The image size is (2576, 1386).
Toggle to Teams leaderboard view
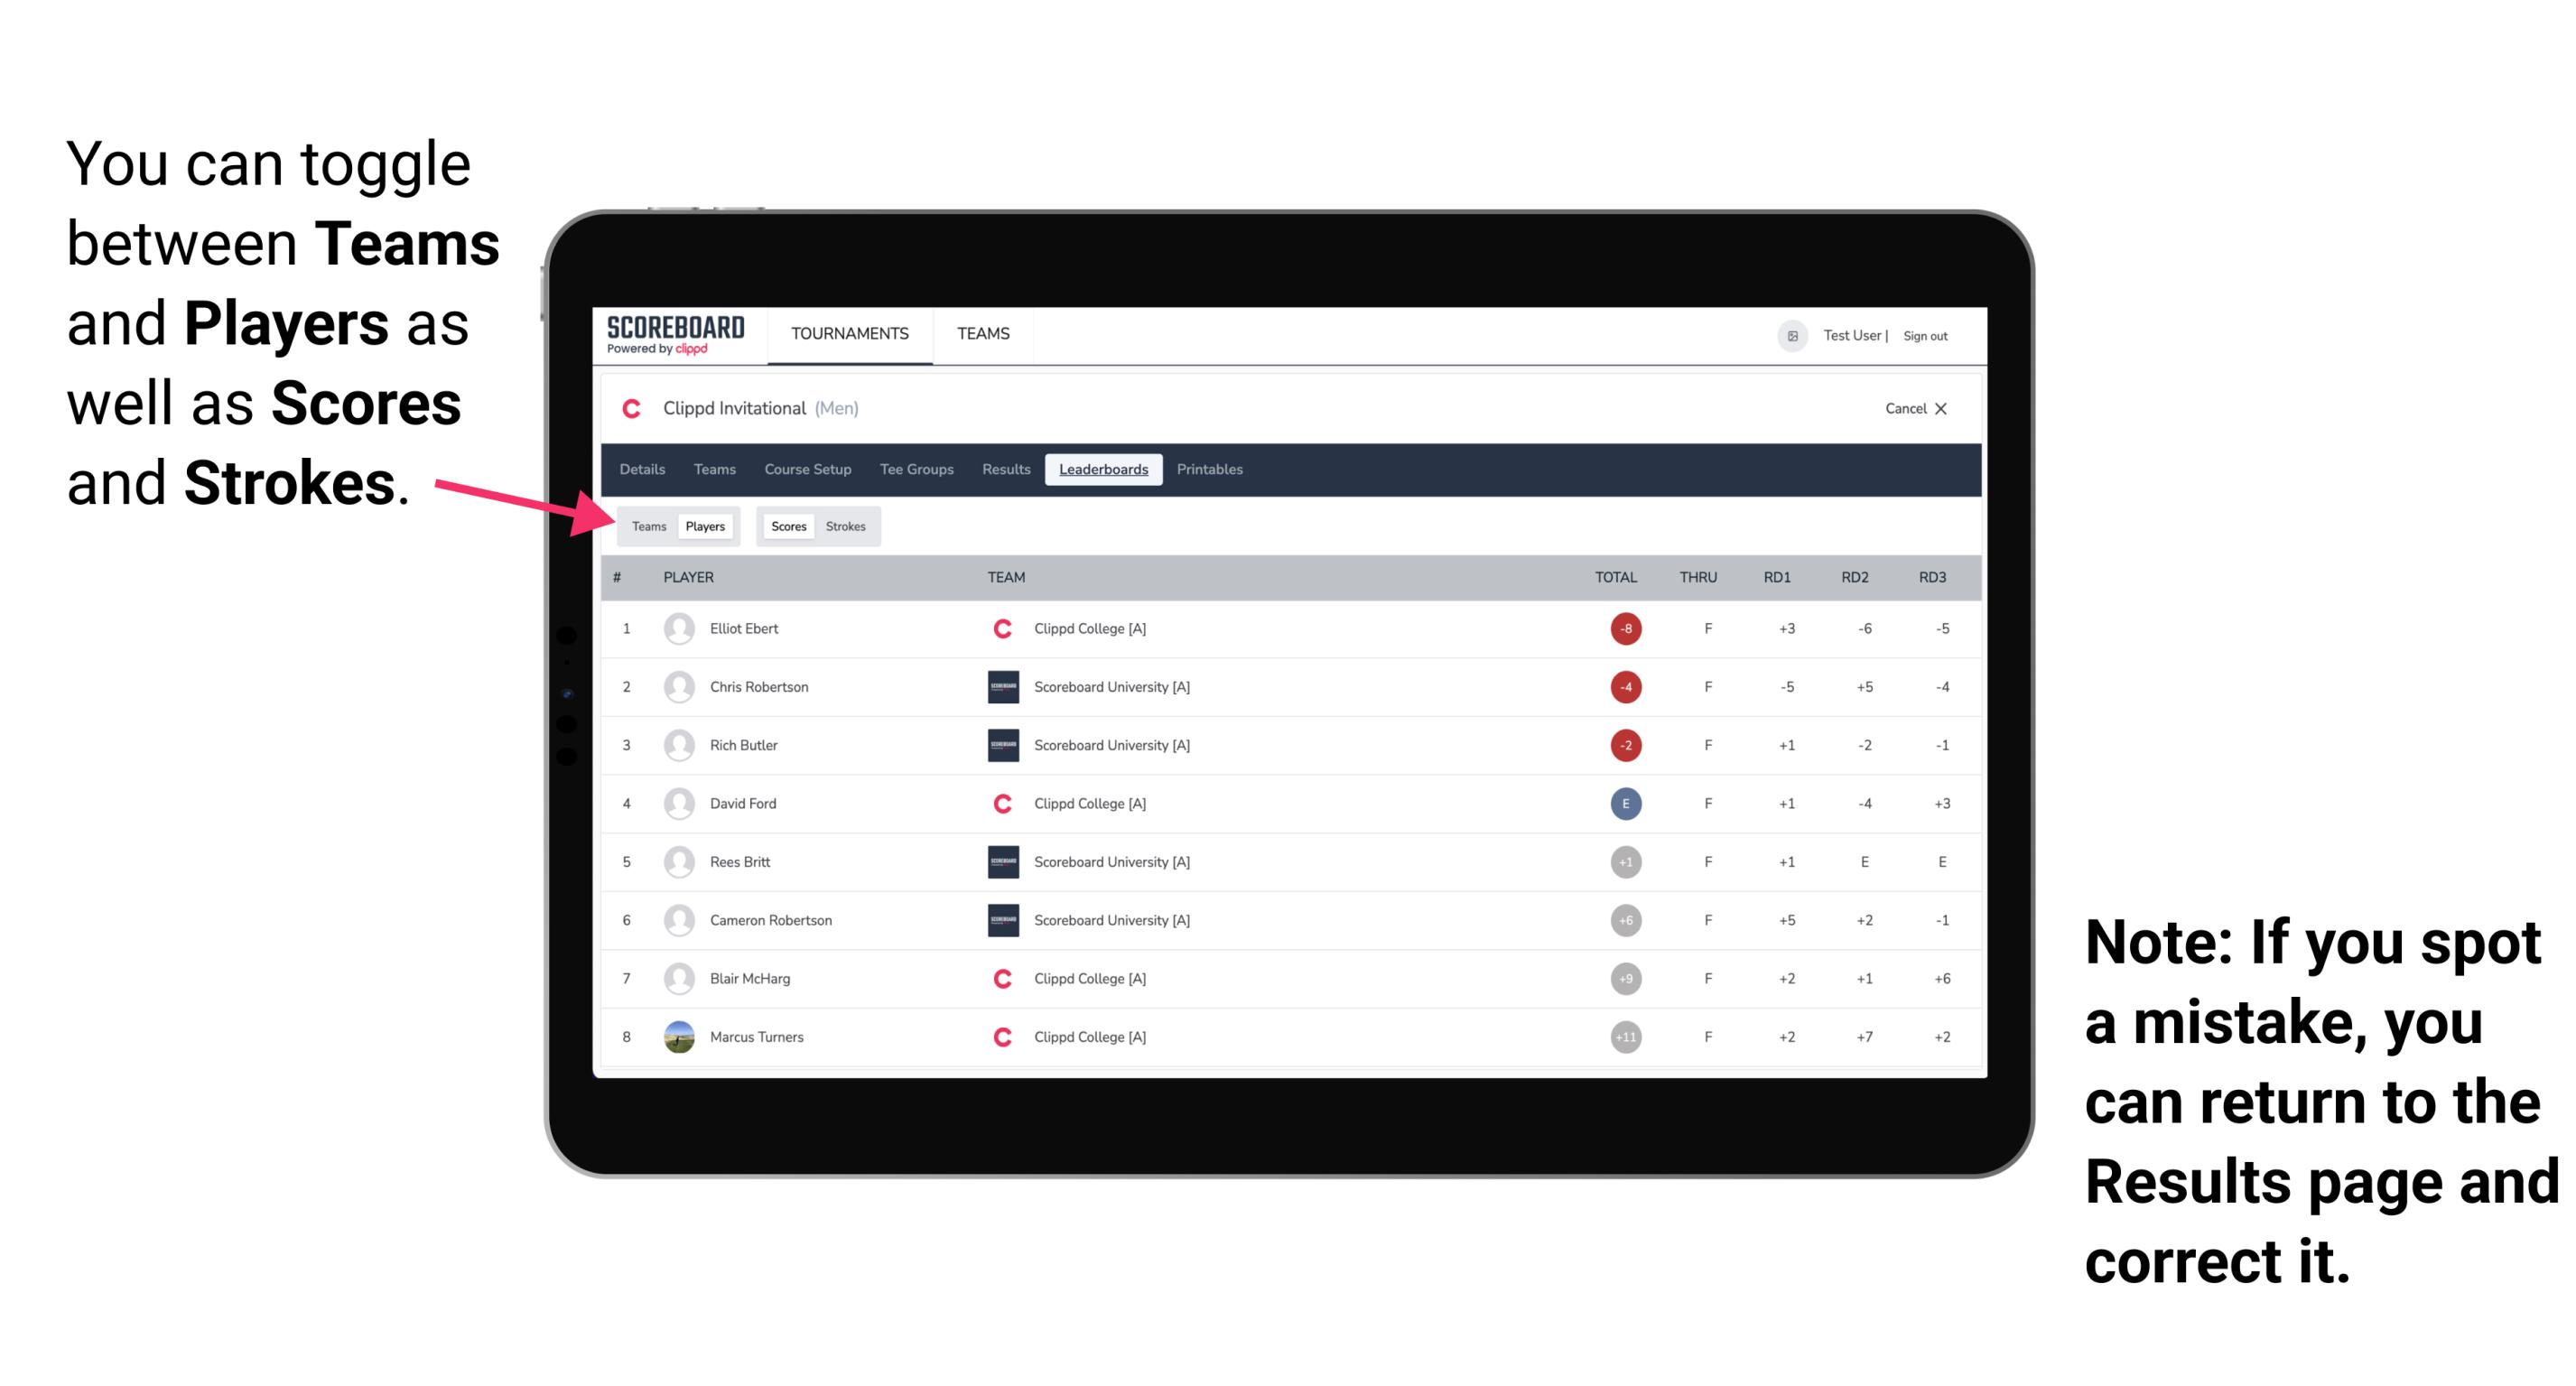click(648, 526)
